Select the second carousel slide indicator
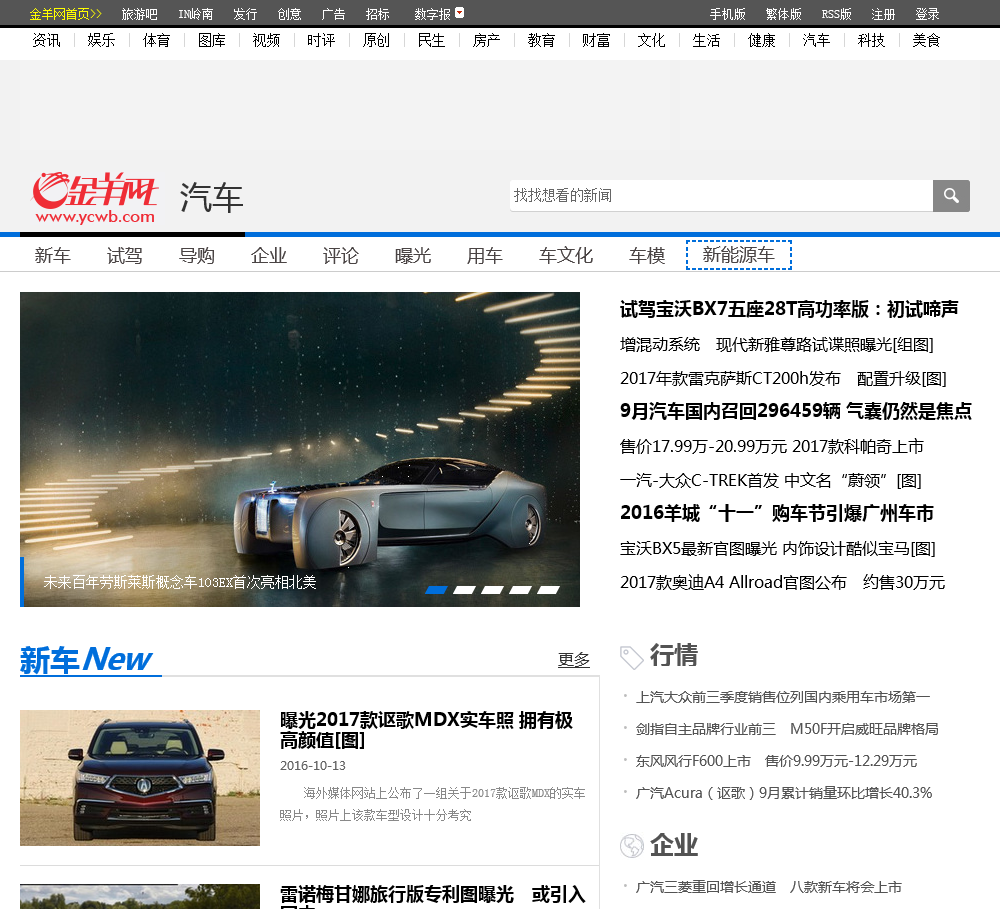1000x909 pixels. click(464, 590)
